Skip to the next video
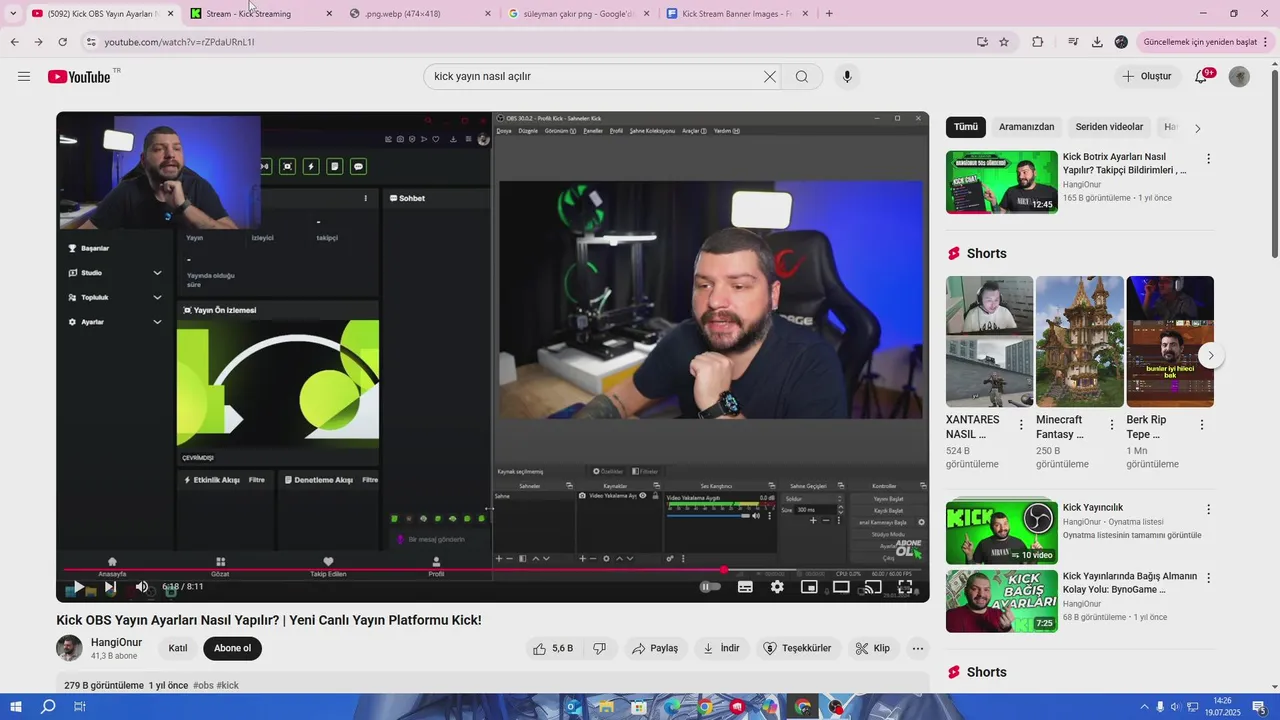This screenshot has width=1280, height=720. tap(110, 587)
